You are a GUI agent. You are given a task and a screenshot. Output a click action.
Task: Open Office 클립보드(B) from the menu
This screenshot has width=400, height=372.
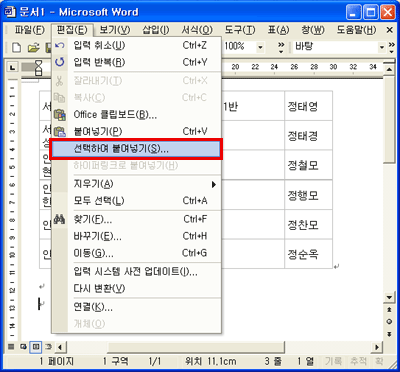pos(137,115)
